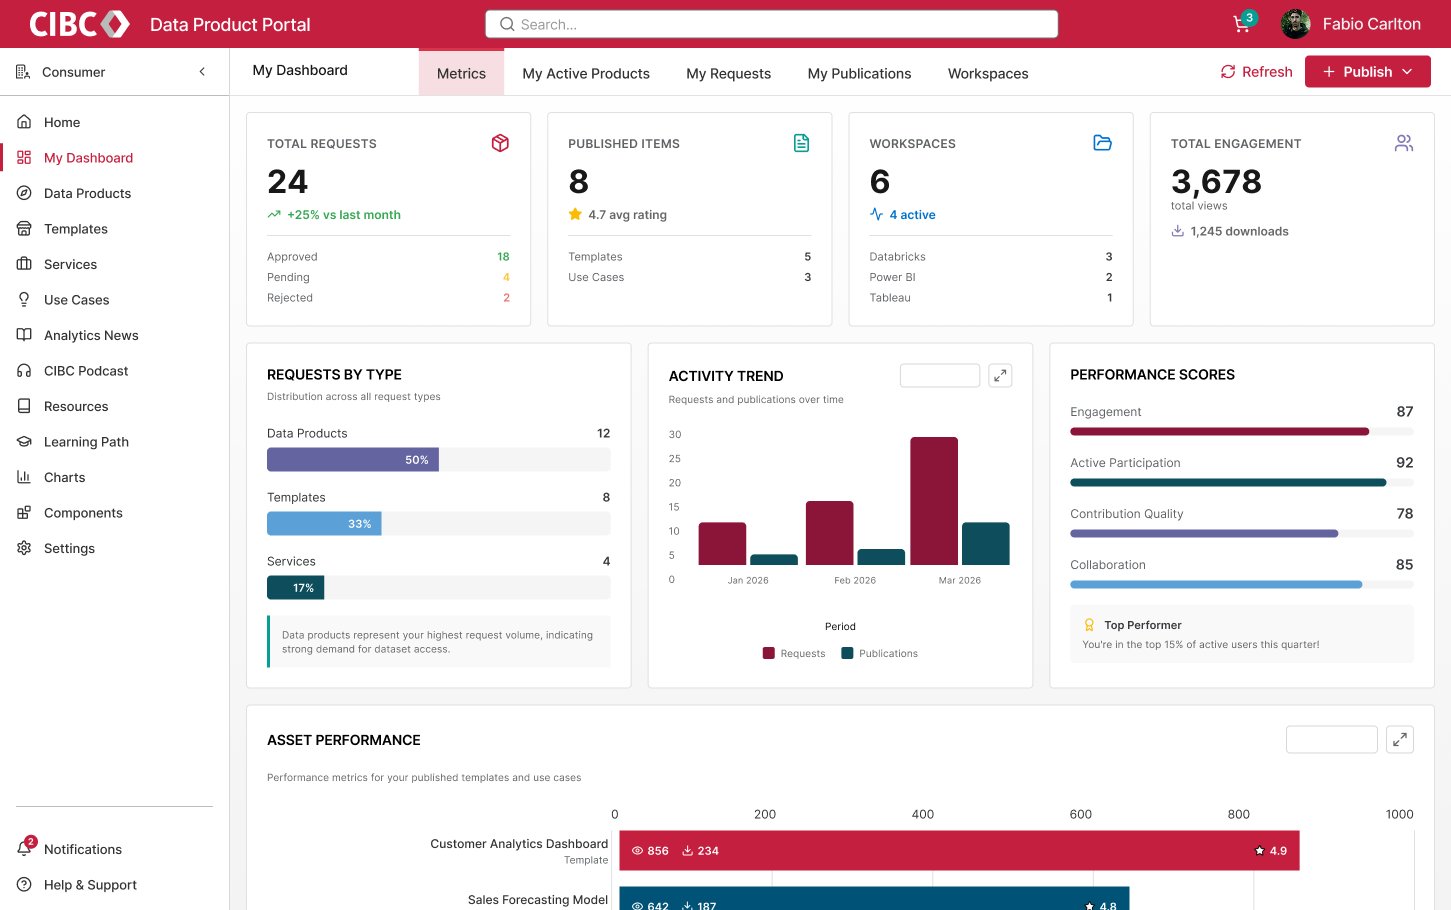Click the Total Requests cube icon
The height and width of the screenshot is (910, 1451).
[500, 143]
